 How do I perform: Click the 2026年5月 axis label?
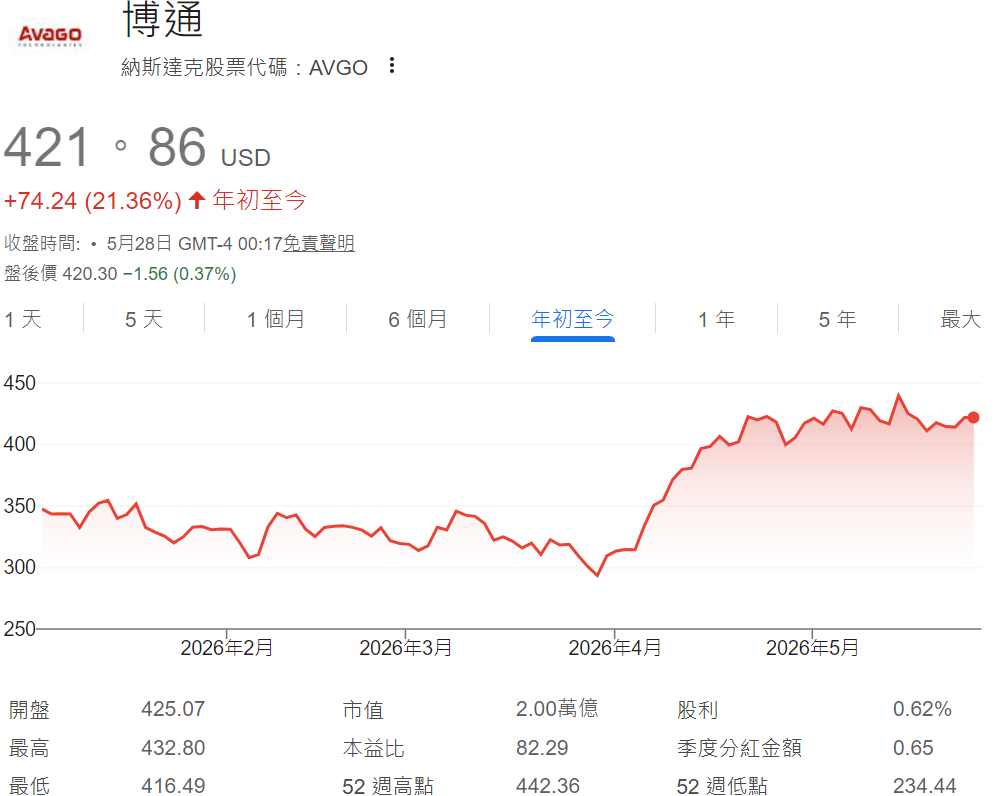pos(812,648)
